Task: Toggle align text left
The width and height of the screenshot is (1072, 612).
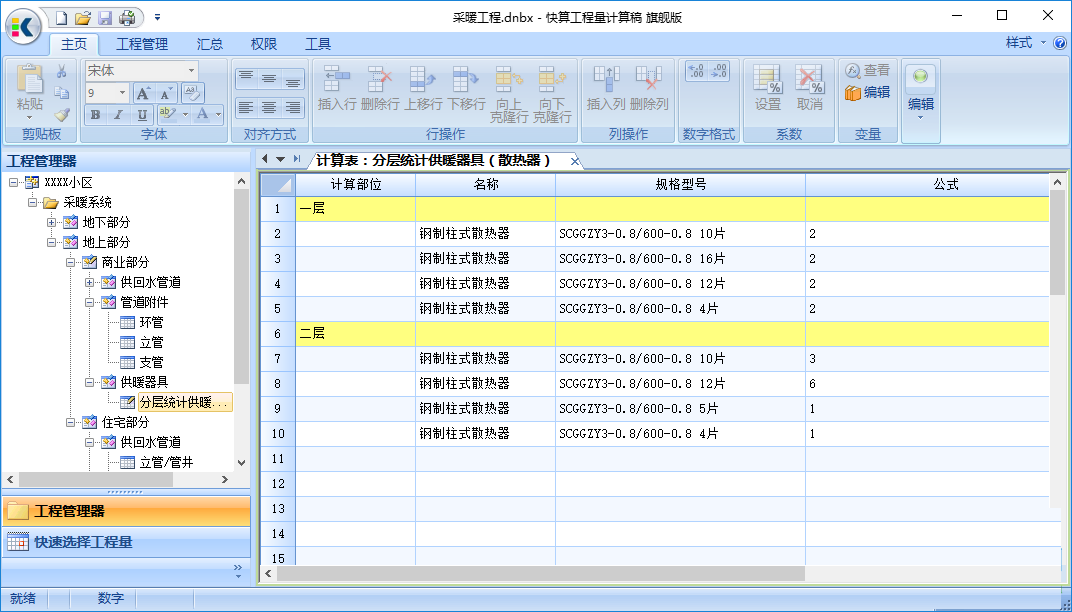Action: (x=246, y=107)
